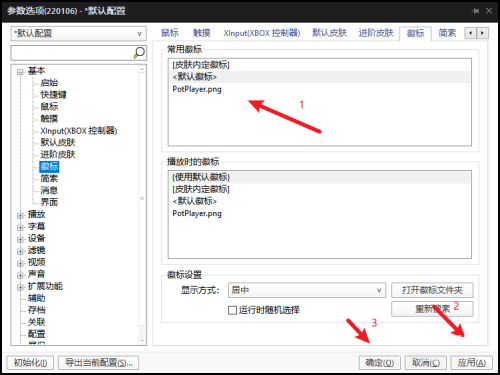Select PotPlayer.png in 常用徽标 list
Image resolution: width=500 pixels, height=375 pixels.
click(x=320, y=89)
